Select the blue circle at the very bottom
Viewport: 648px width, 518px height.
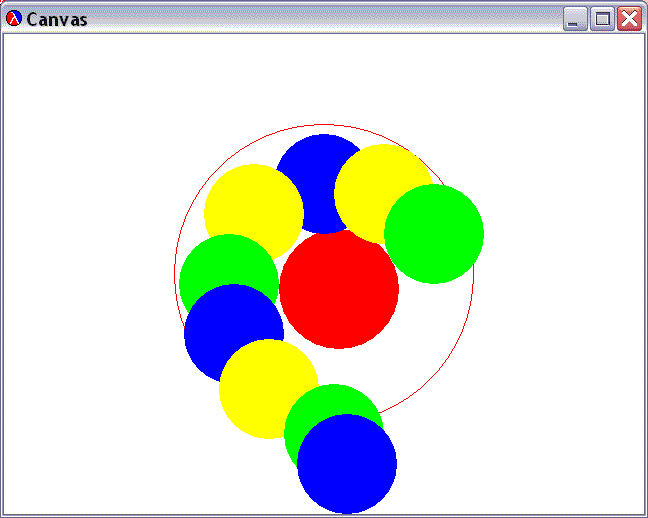(x=347, y=465)
